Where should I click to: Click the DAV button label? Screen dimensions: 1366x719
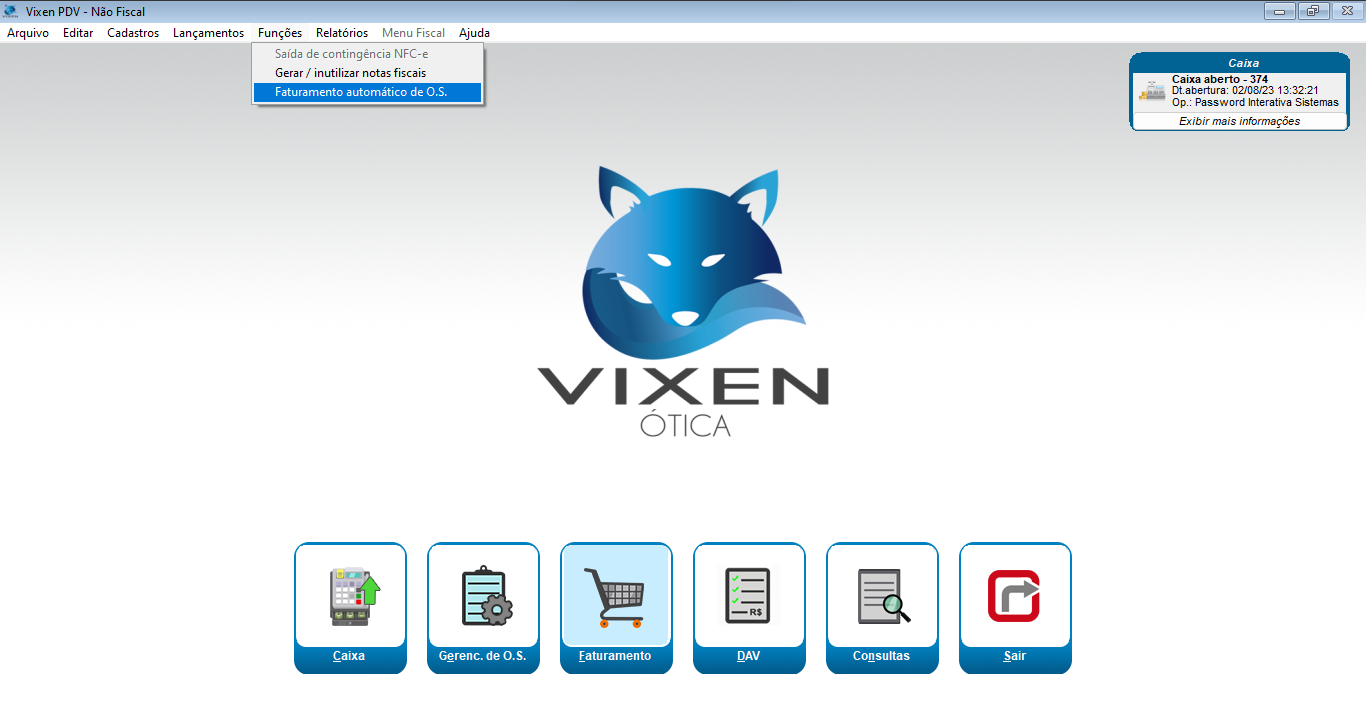[x=748, y=656]
